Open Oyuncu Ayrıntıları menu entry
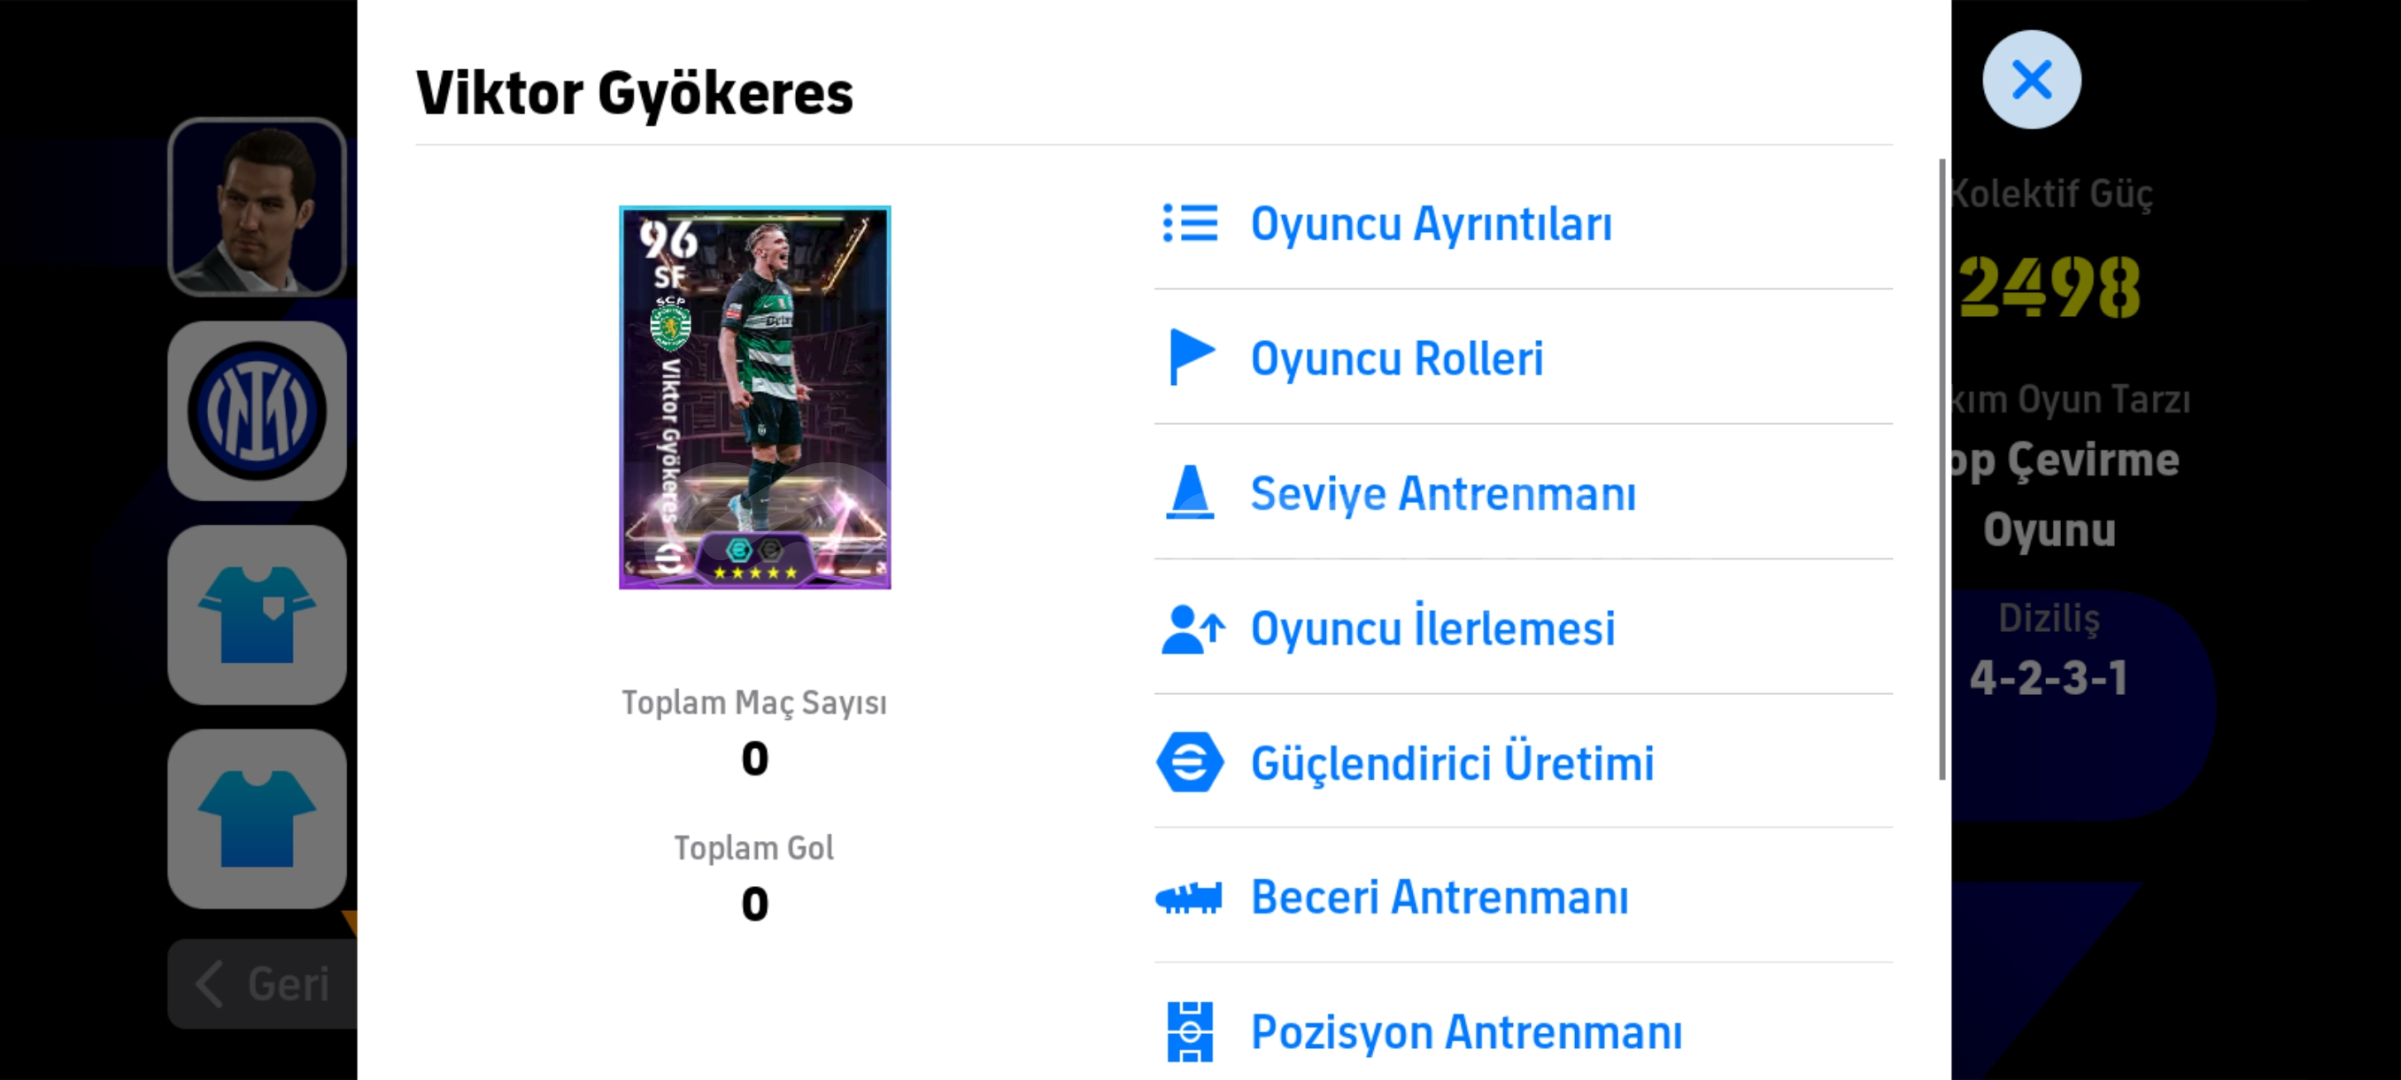 1524,223
